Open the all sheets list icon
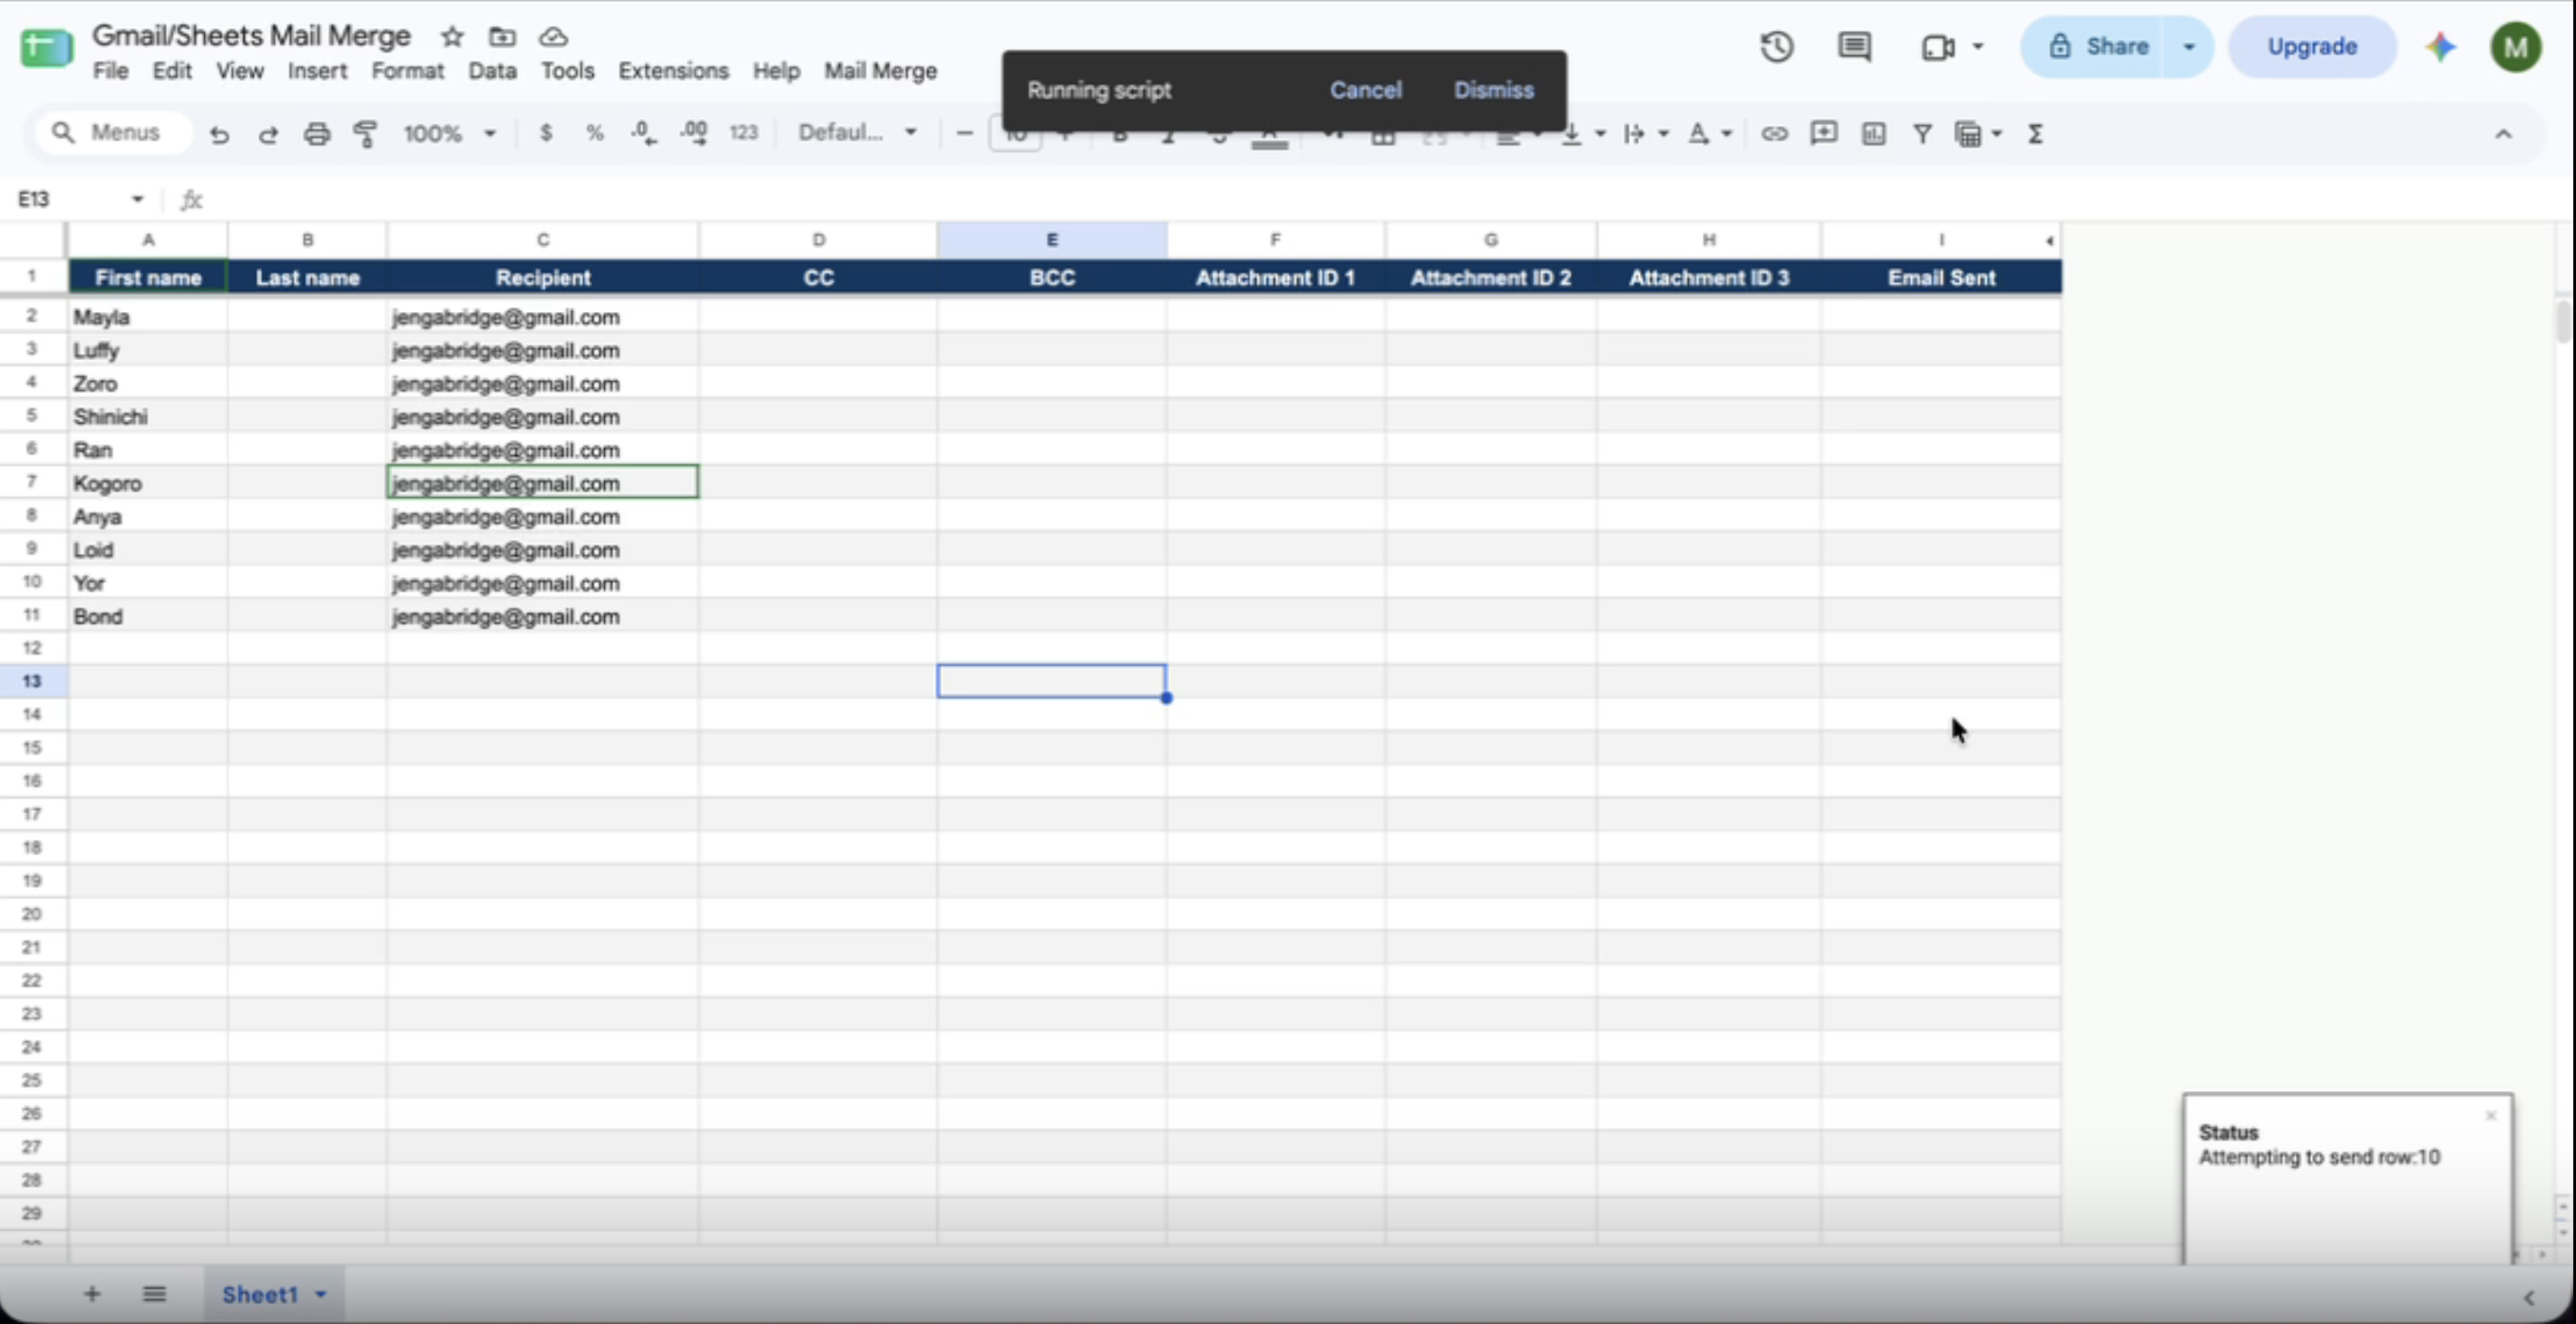This screenshot has width=2576, height=1324. 154,1294
